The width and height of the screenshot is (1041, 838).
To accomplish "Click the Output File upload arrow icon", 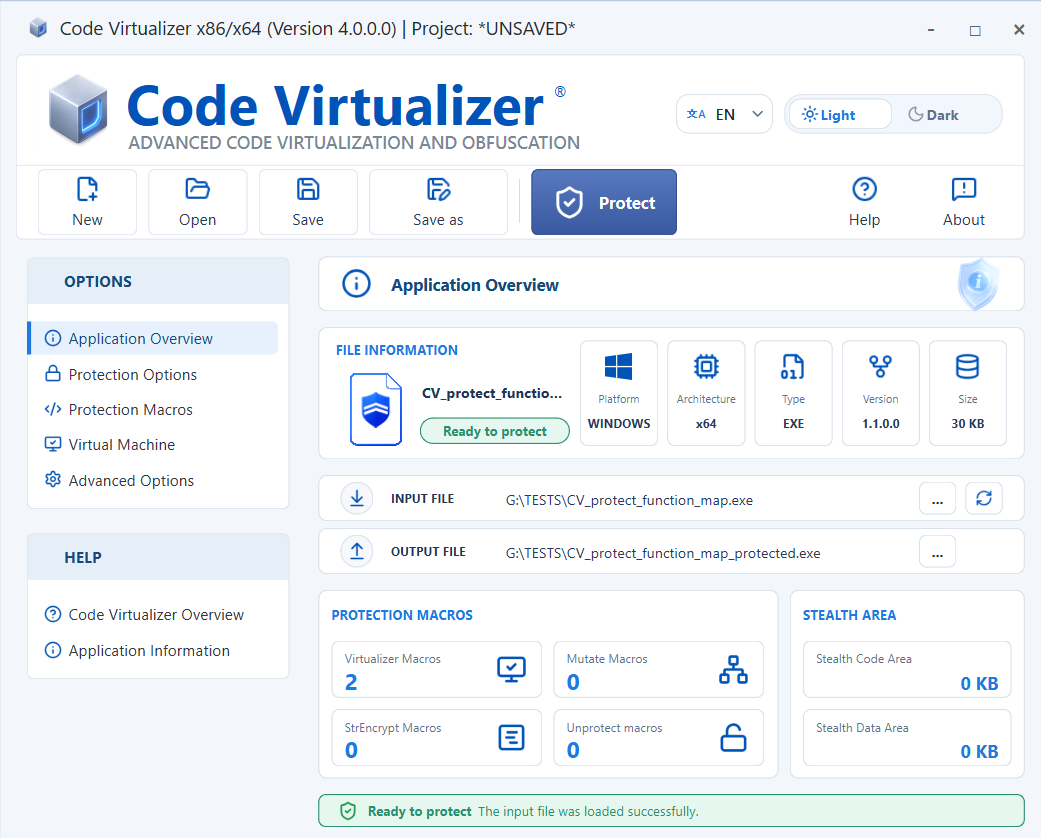I will (x=357, y=551).
